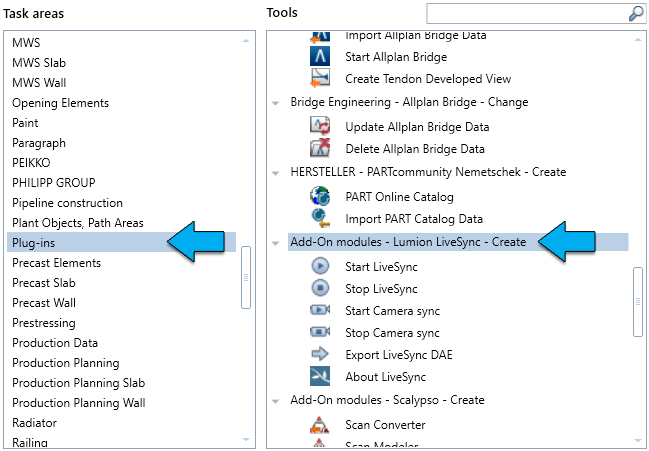Click the Start Camera sync icon
Screen dimensions: 649x451
[x=320, y=311]
